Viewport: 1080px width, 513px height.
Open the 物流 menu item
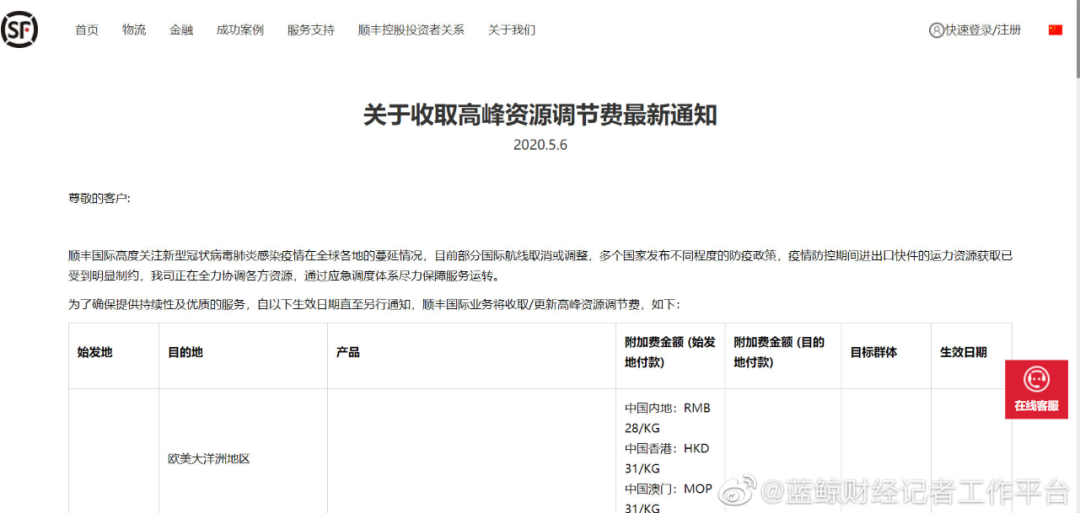134,30
